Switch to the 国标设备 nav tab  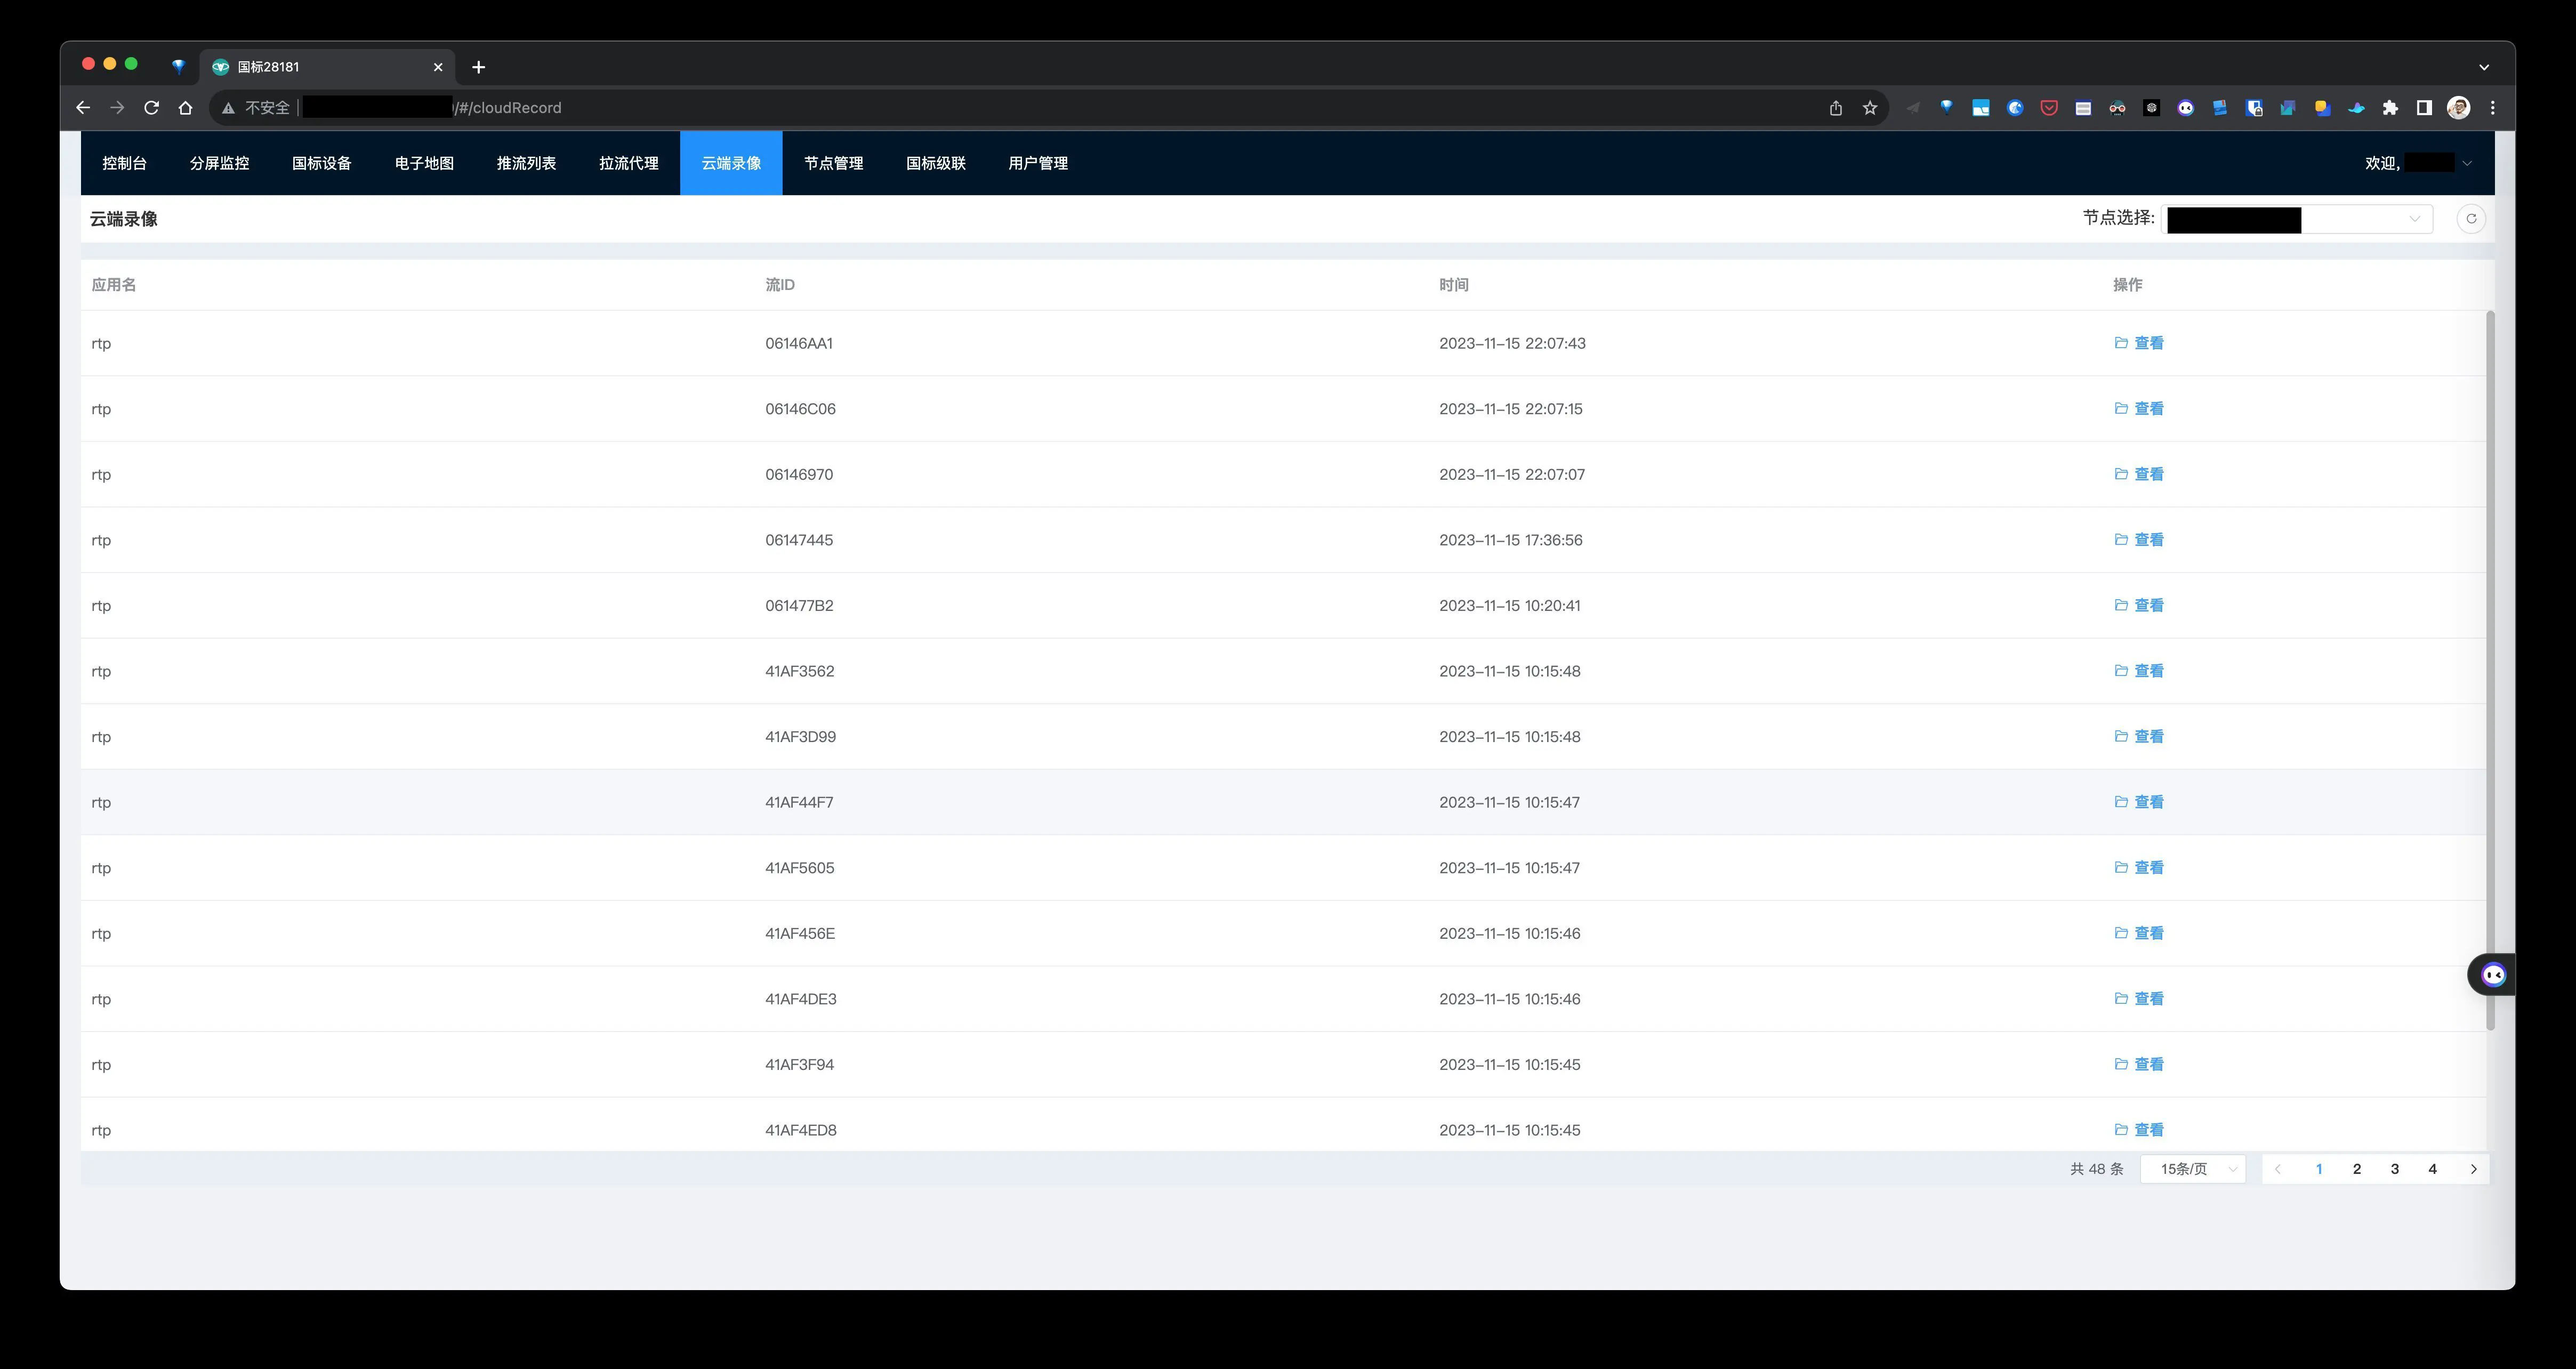pos(321,163)
